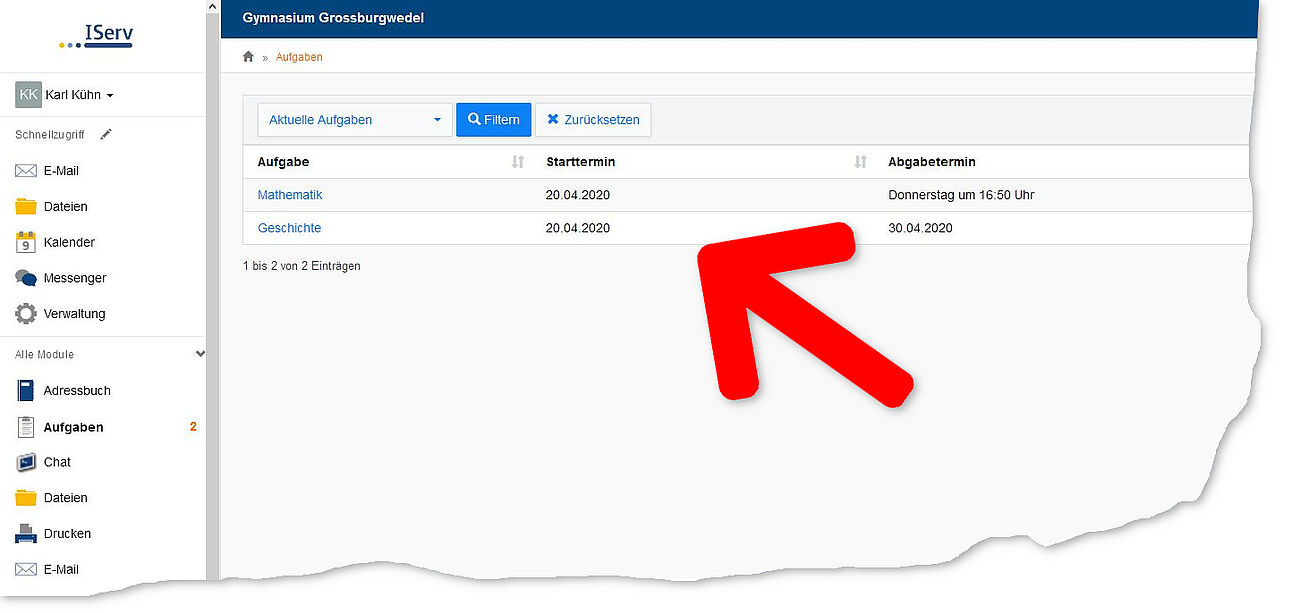Viewport: 1300px width, 613px height.
Task: Open the Adressbuch book icon
Action: [x=26, y=391]
